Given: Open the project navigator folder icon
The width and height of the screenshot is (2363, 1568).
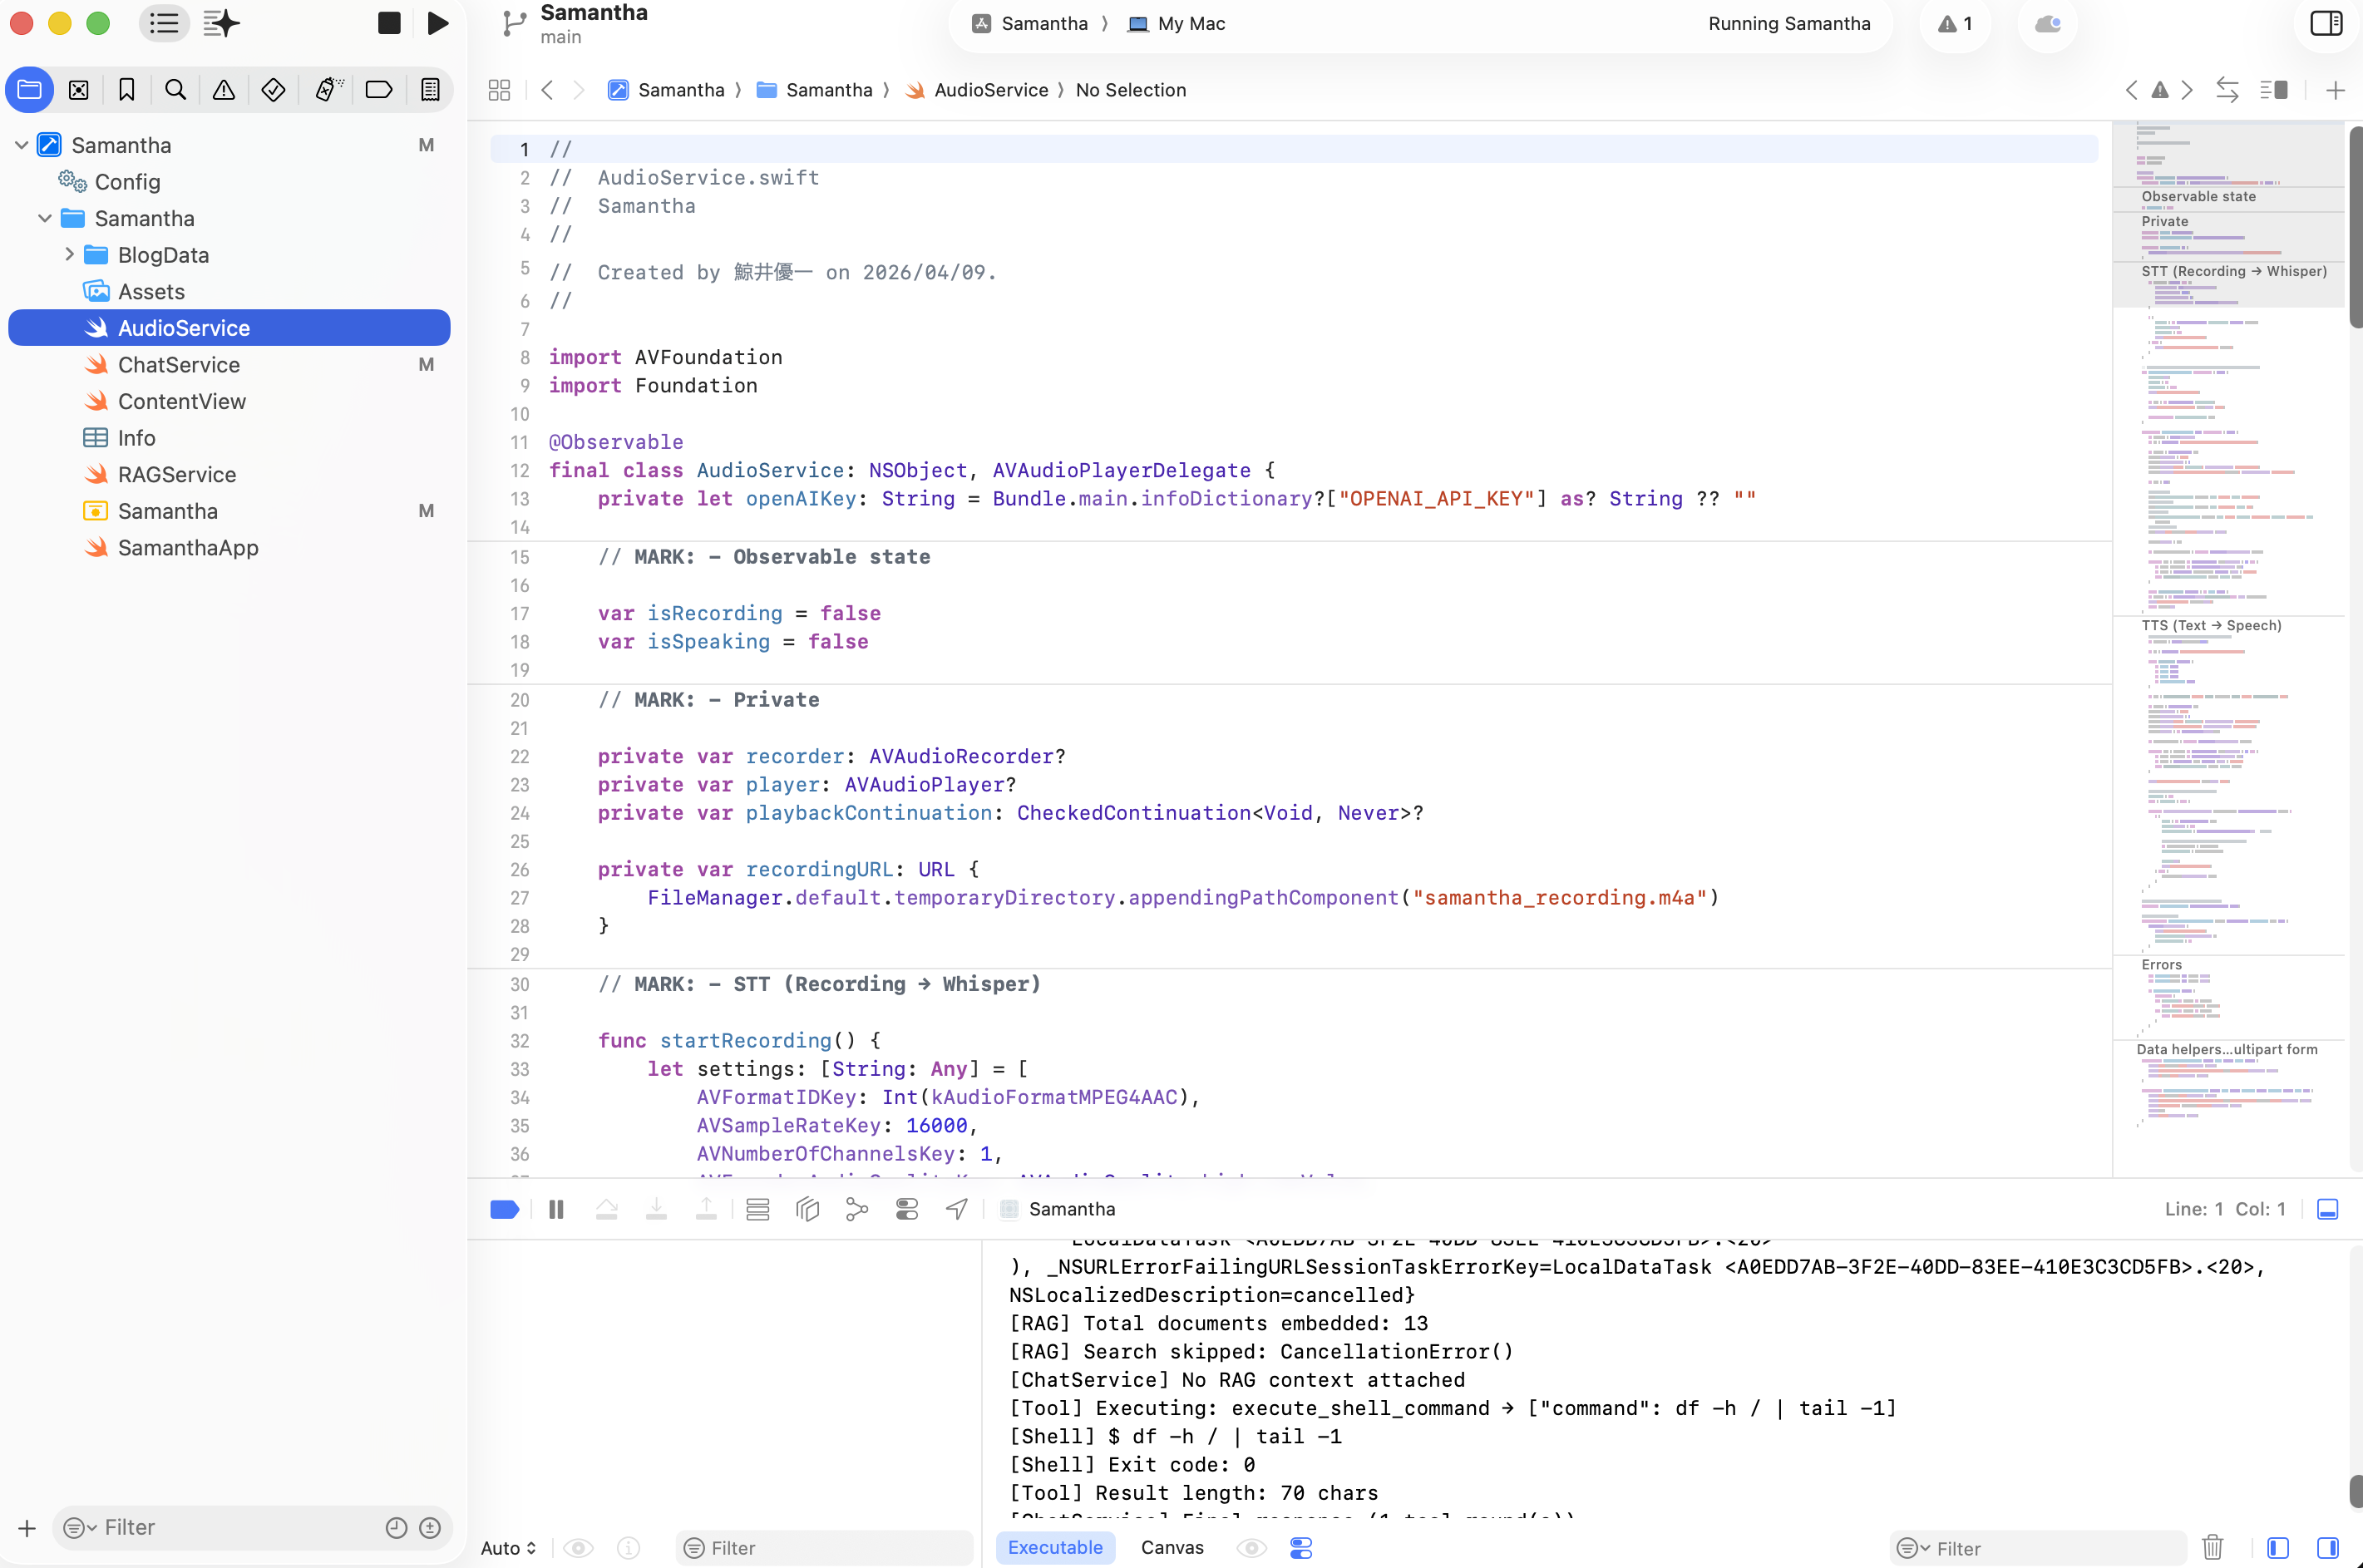Looking at the screenshot, I should tap(29, 90).
